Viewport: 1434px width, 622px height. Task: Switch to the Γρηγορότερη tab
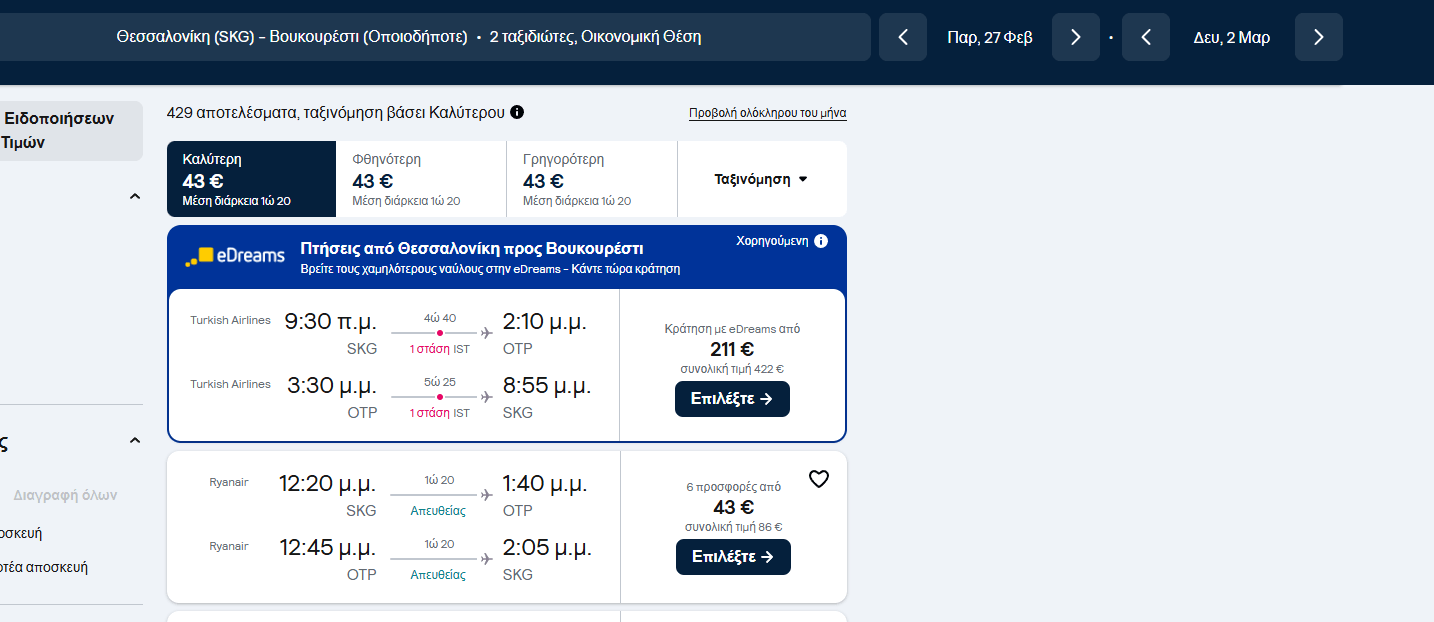(591, 179)
